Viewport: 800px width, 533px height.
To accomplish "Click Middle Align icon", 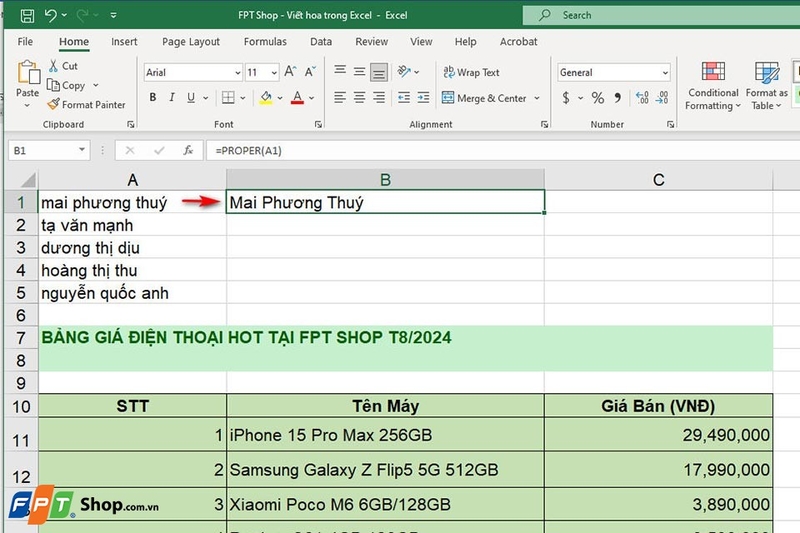I will click(x=360, y=71).
